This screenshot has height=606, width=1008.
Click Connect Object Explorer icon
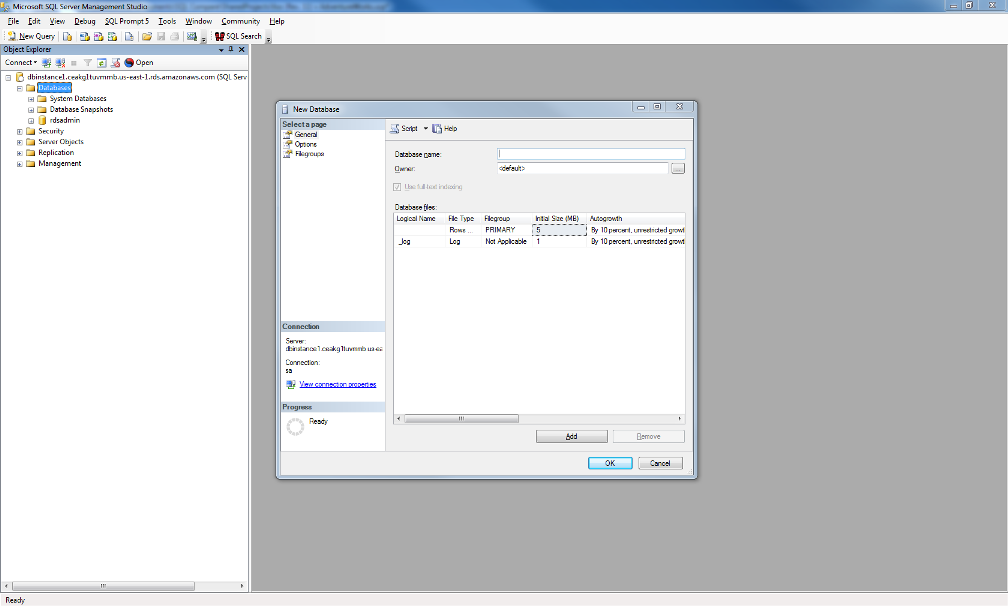click(x=46, y=63)
